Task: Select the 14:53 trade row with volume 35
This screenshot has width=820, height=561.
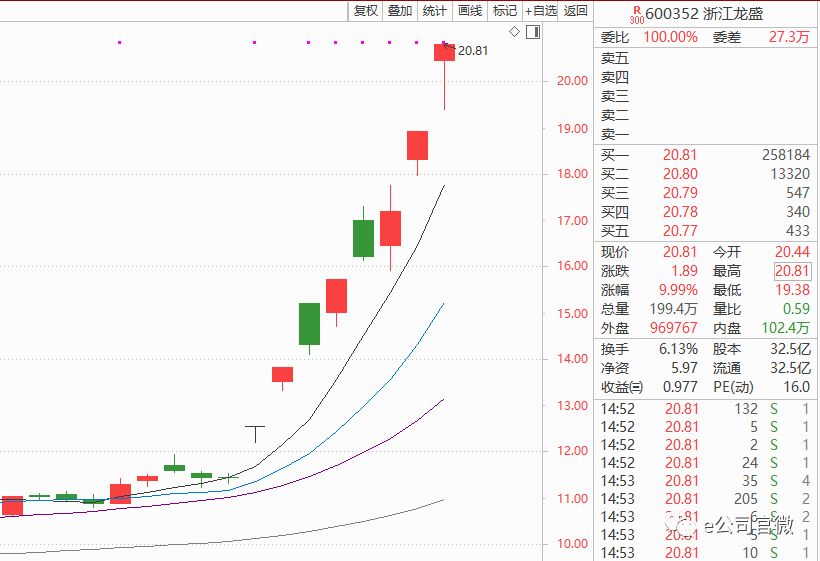Action: pos(705,480)
